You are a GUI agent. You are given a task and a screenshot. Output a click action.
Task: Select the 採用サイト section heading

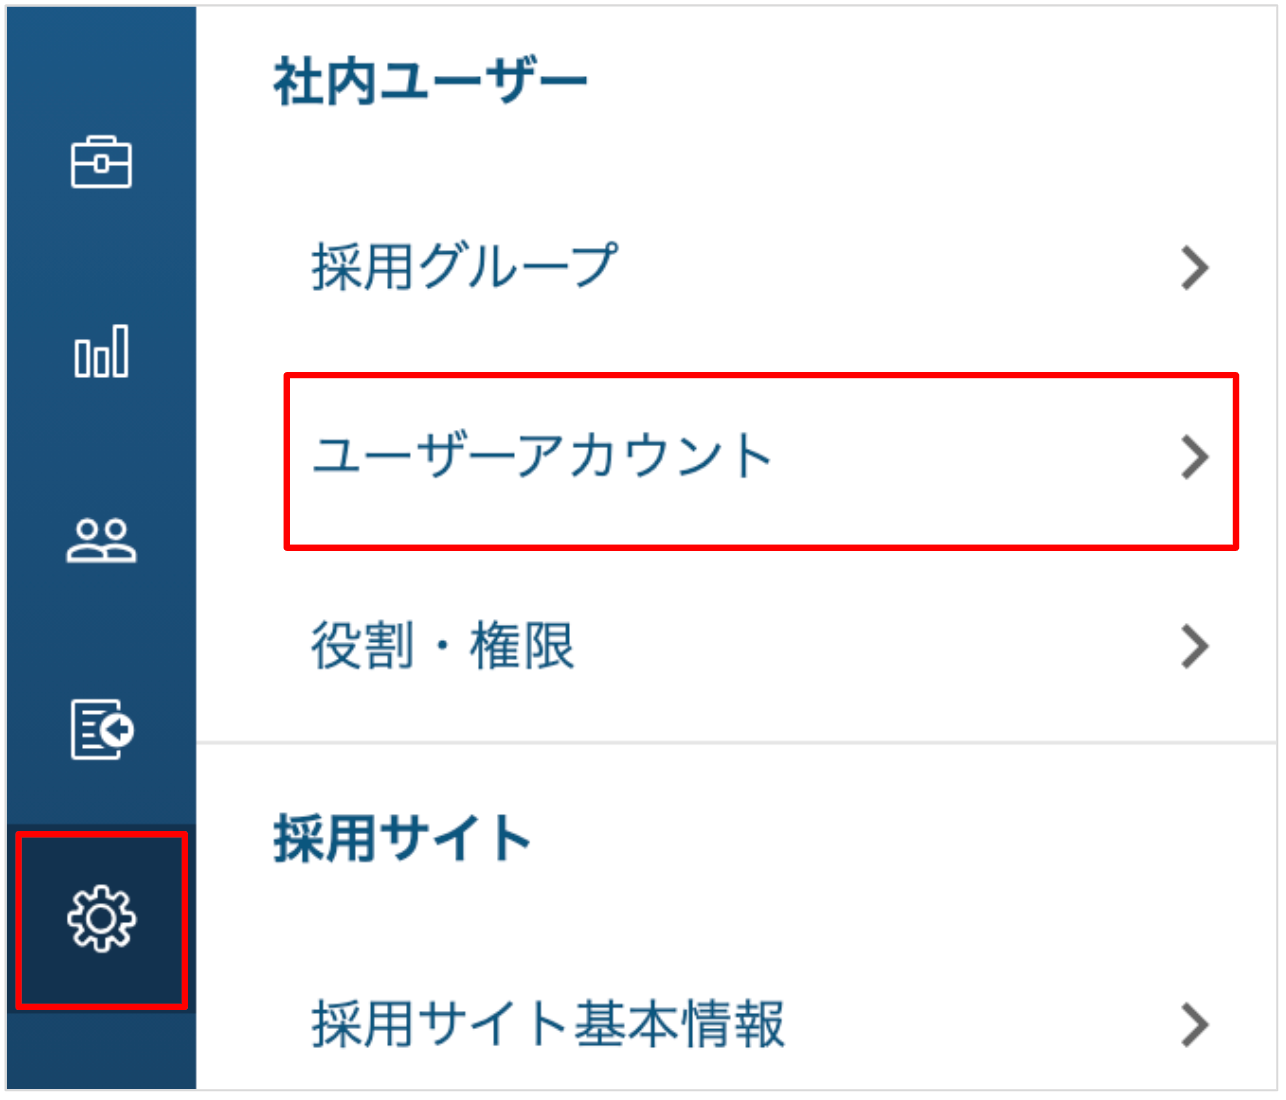pos(402,838)
